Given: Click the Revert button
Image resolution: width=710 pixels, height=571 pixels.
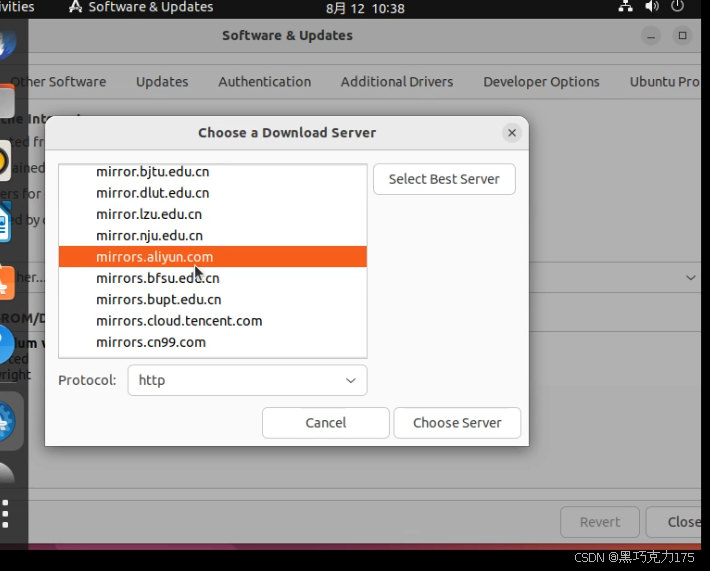Looking at the screenshot, I should (x=600, y=522).
